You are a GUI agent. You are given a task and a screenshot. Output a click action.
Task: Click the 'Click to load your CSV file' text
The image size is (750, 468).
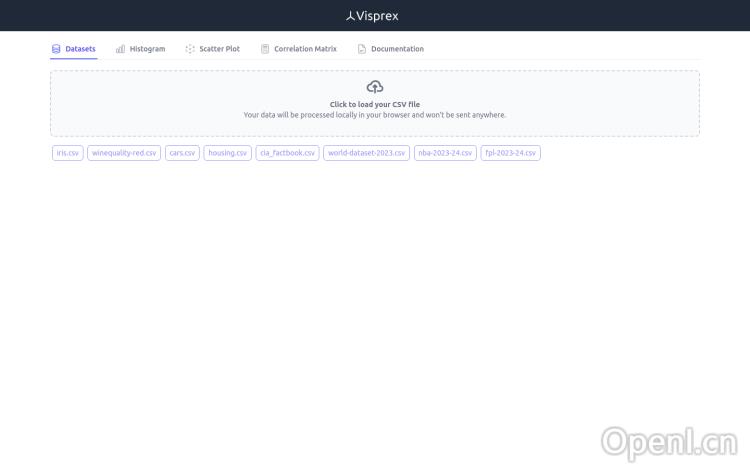pos(375,104)
